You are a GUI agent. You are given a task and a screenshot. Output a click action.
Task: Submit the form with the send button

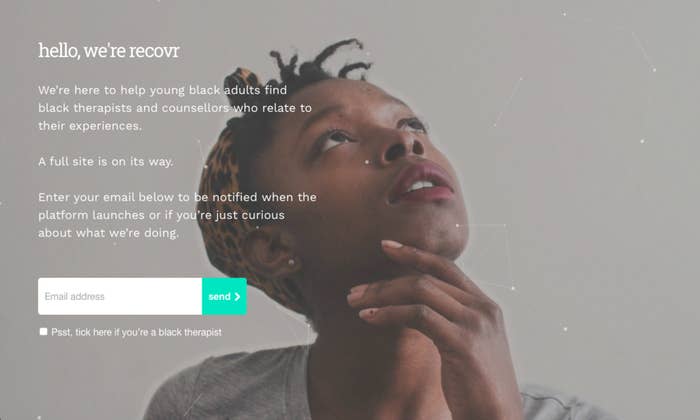[x=225, y=296]
